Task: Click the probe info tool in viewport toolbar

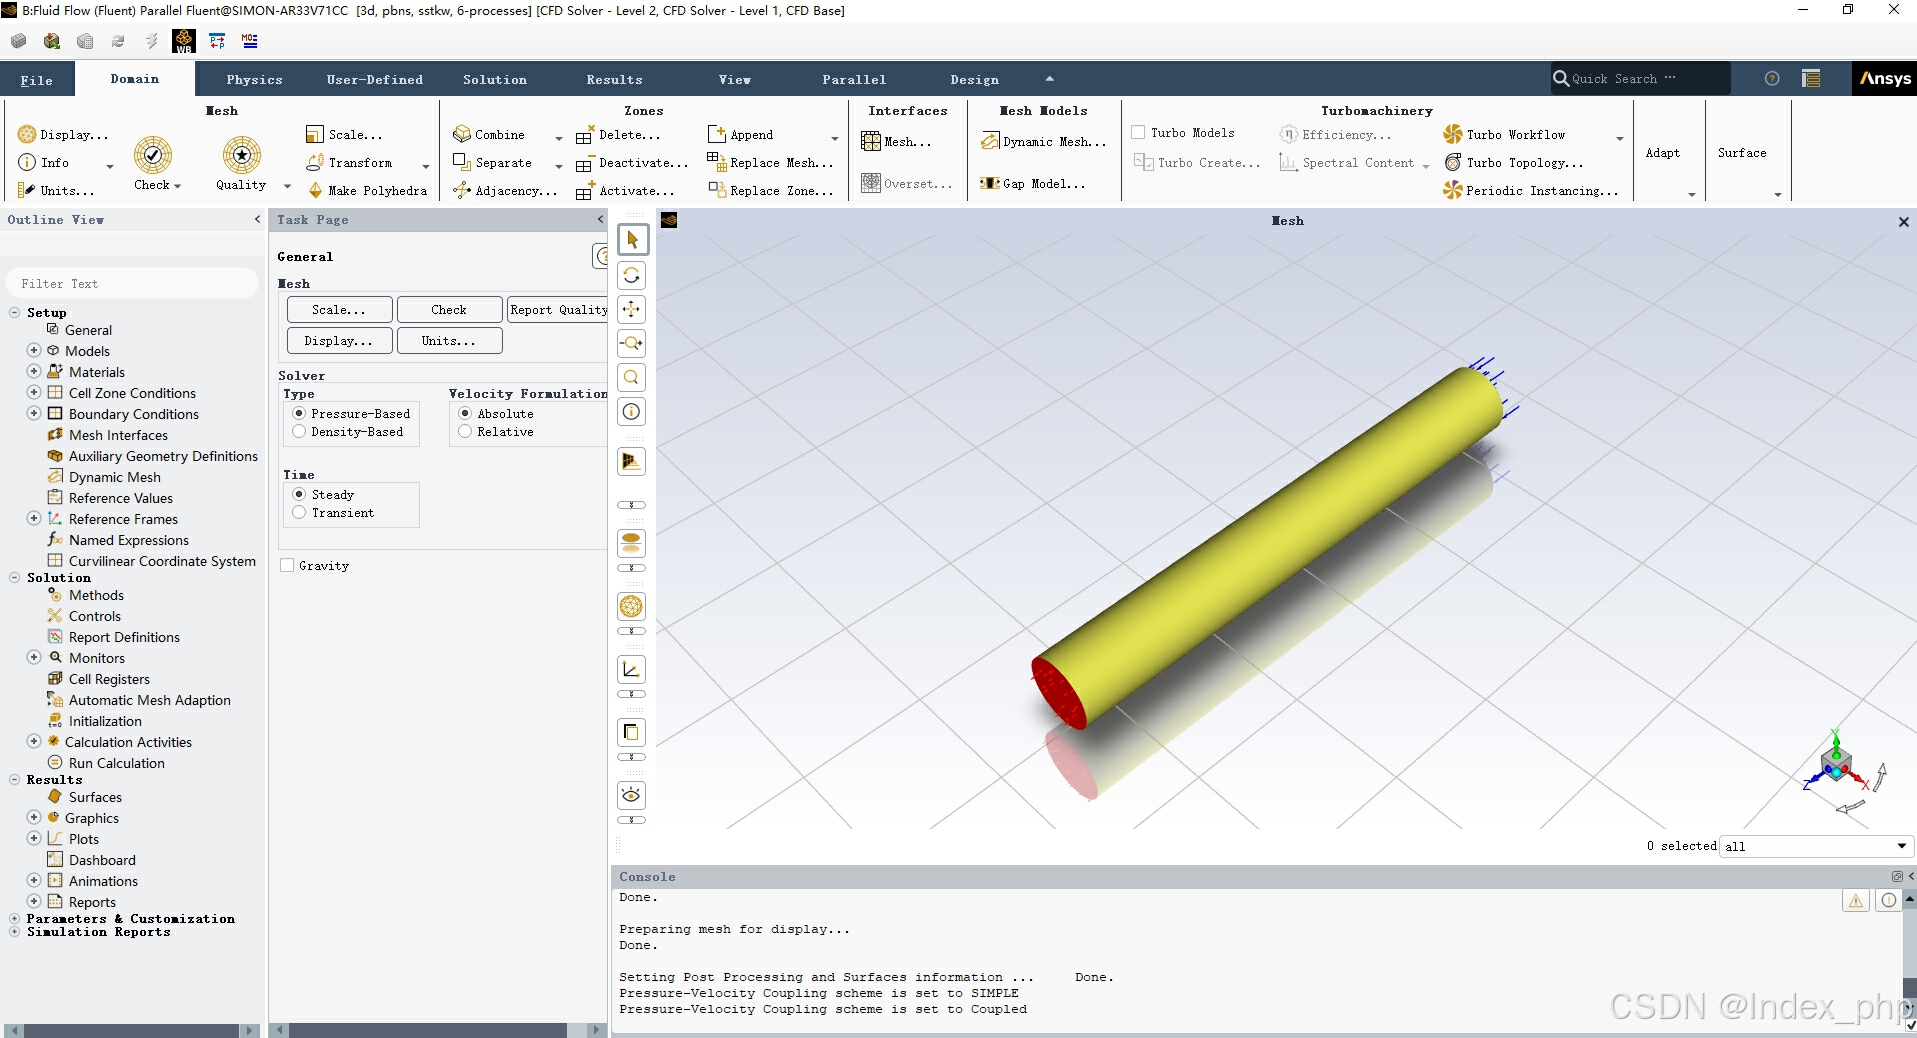Action: pos(632,411)
